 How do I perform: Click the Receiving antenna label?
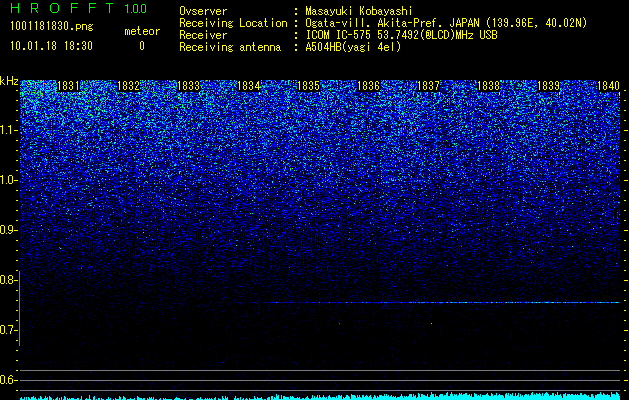tap(230, 47)
